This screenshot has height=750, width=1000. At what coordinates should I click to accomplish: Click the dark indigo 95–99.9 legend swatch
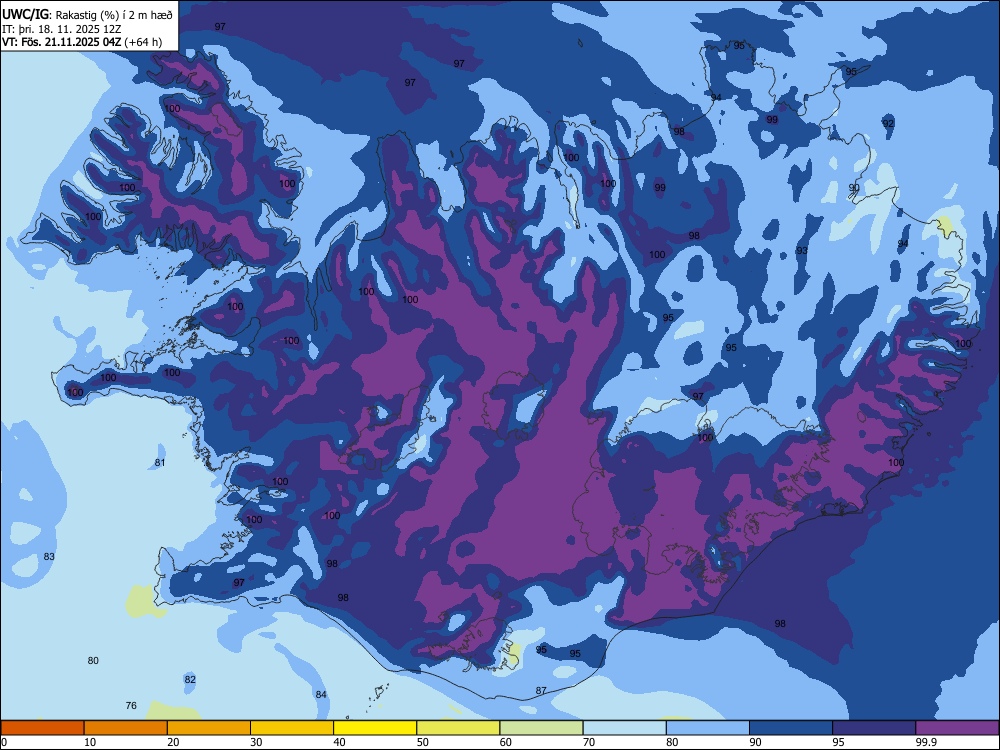[x=874, y=728]
